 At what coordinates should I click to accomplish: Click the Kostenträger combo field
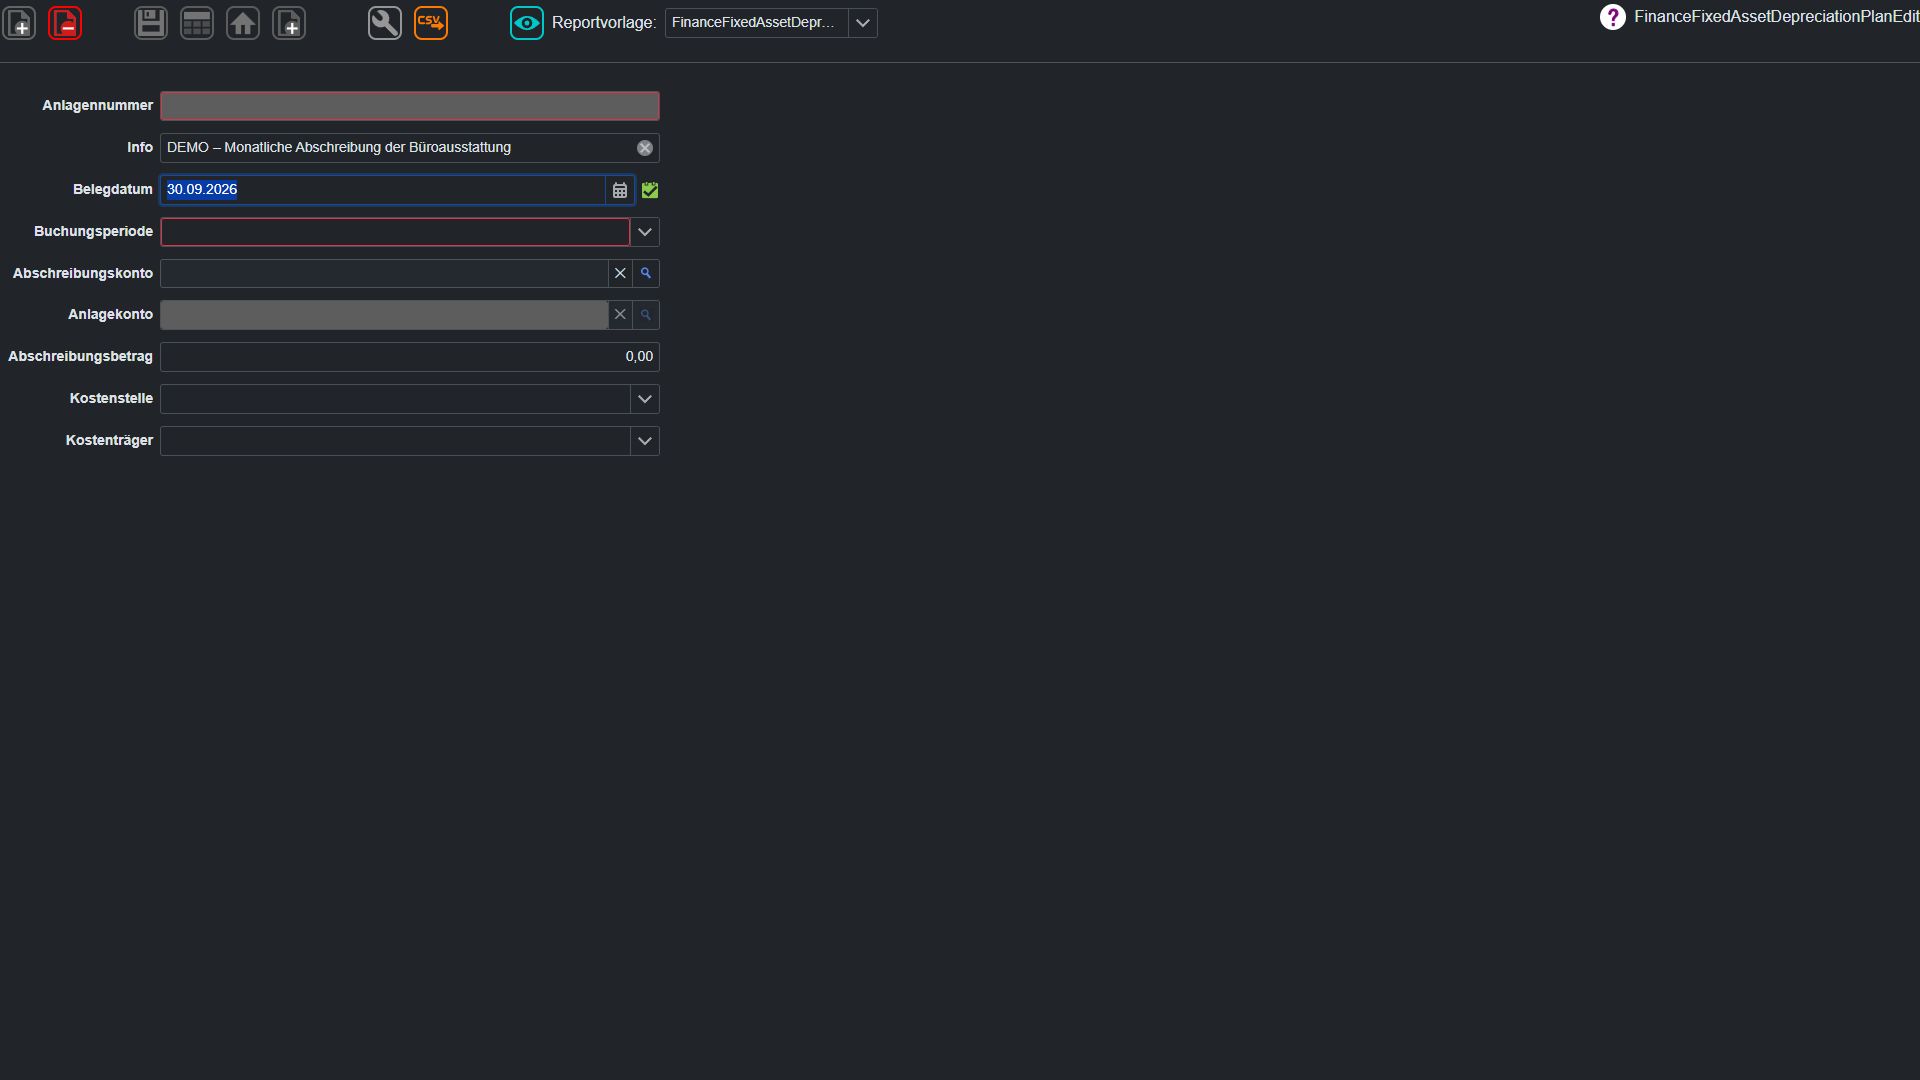(395, 441)
